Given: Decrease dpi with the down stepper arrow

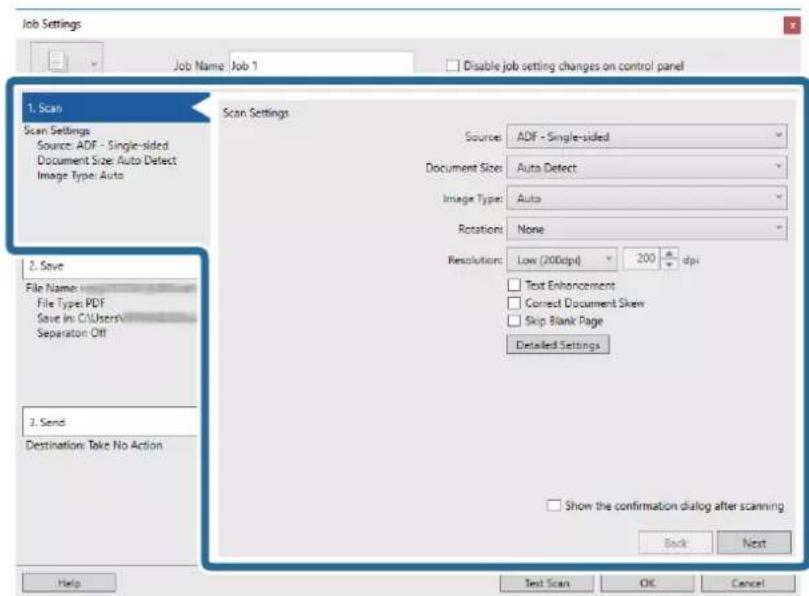Looking at the screenshot, I should tap(669, 265).
